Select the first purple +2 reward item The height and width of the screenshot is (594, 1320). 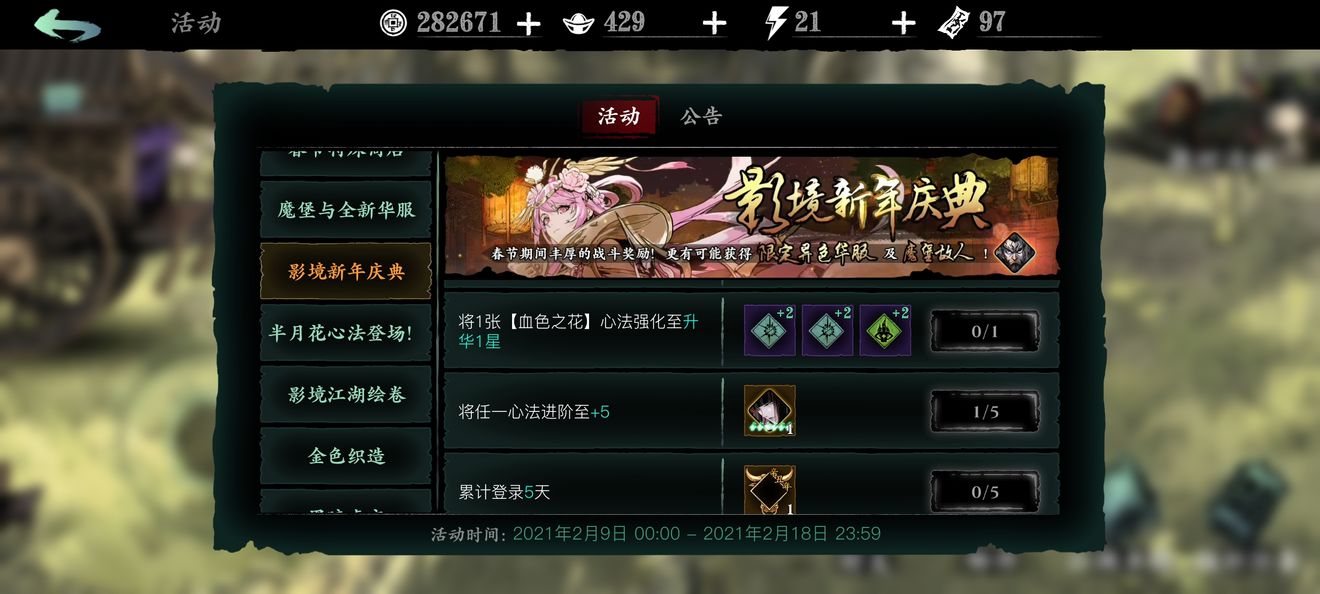tap(769, 331)
